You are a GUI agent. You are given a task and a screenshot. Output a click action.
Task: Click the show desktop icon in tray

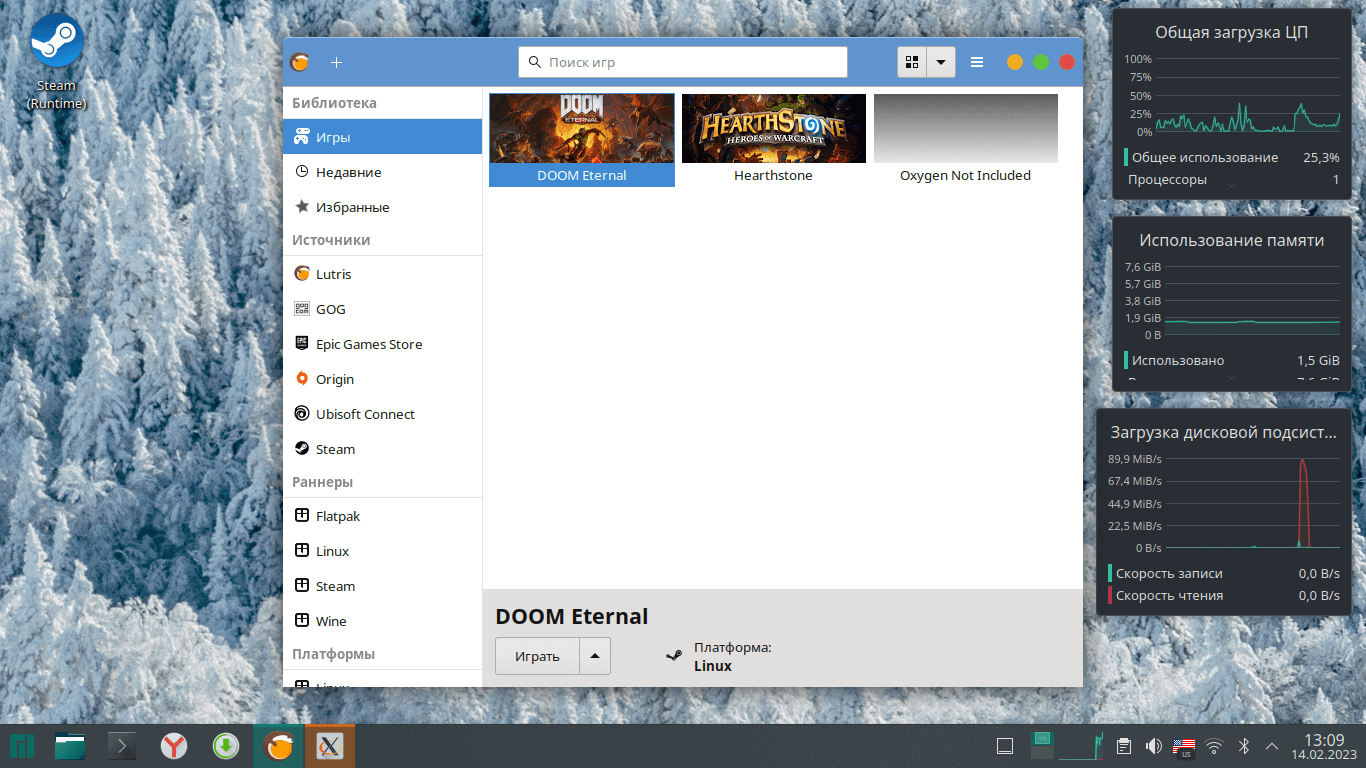(1006, 746)
